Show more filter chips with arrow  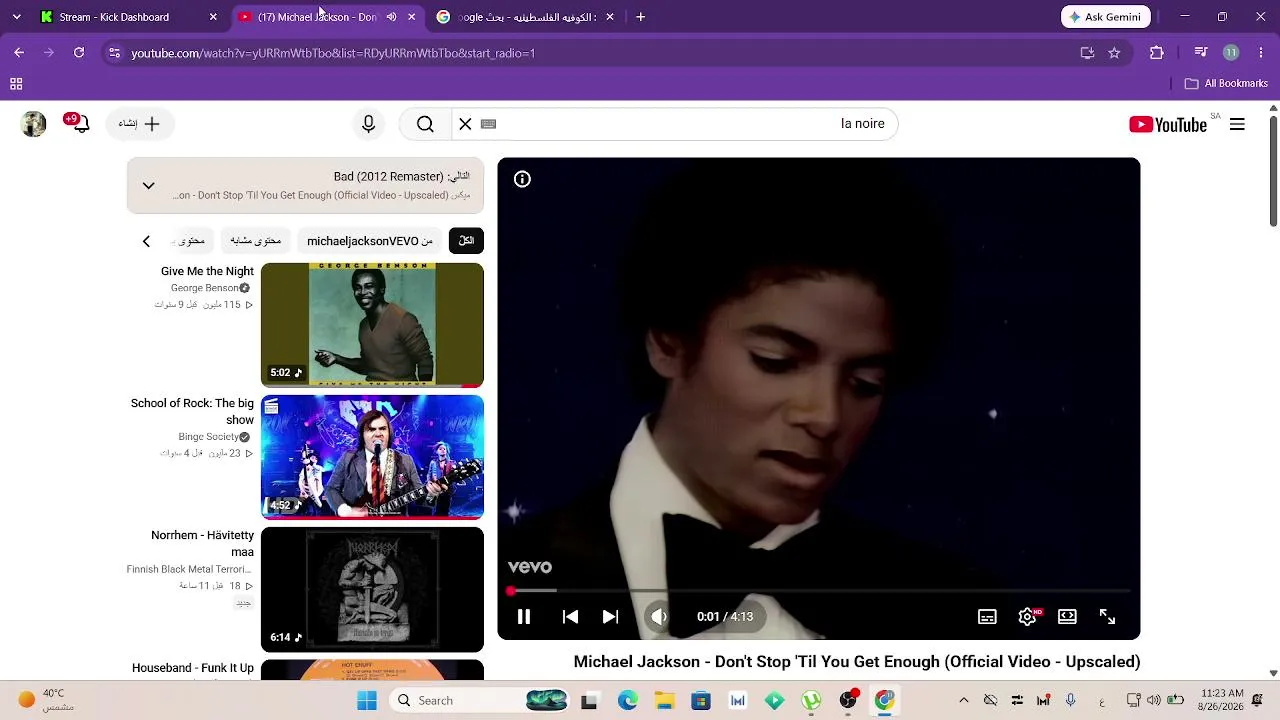(146, 241)
